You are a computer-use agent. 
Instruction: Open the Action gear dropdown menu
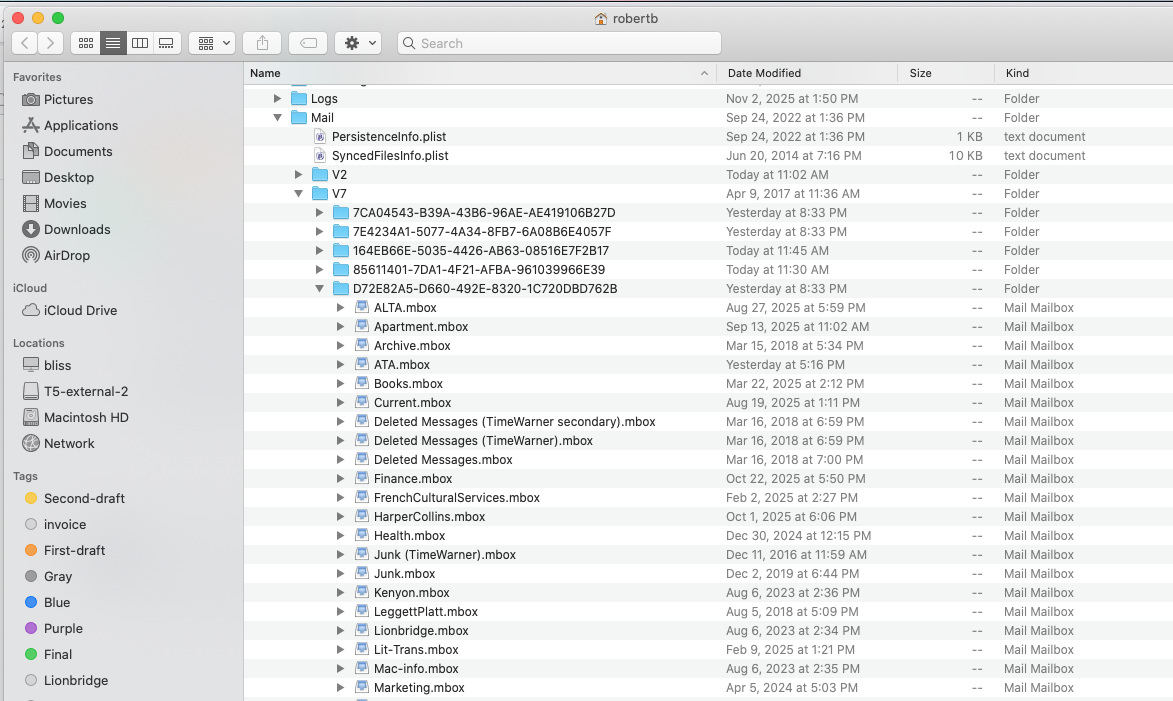click(358, 43)
